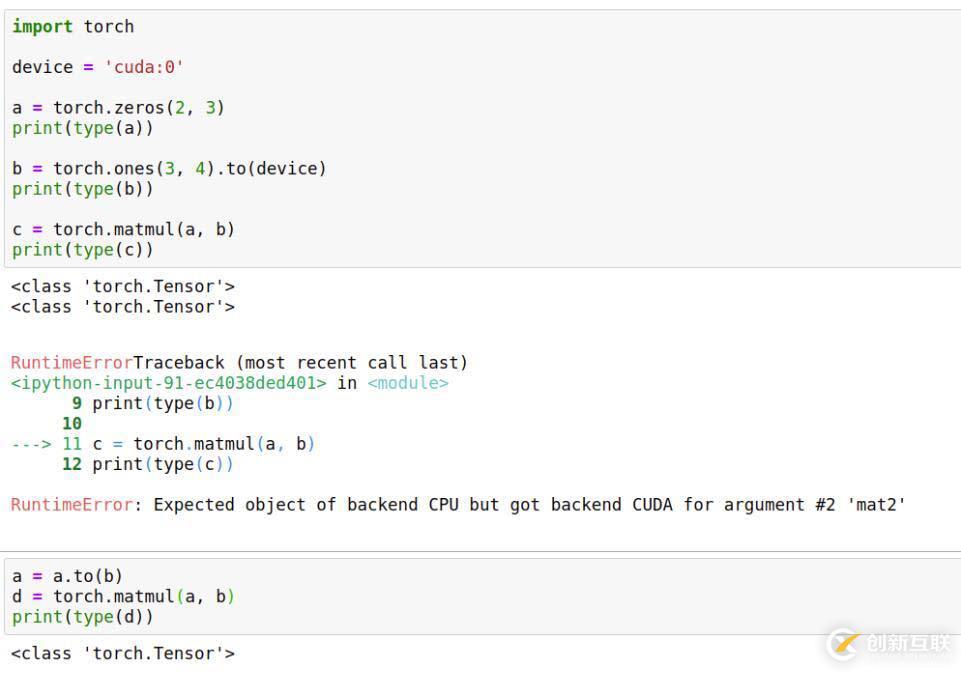This screenshot has width=961, height=673.
Task: Click print(type(d)) in the second cell
Action: 83,617
